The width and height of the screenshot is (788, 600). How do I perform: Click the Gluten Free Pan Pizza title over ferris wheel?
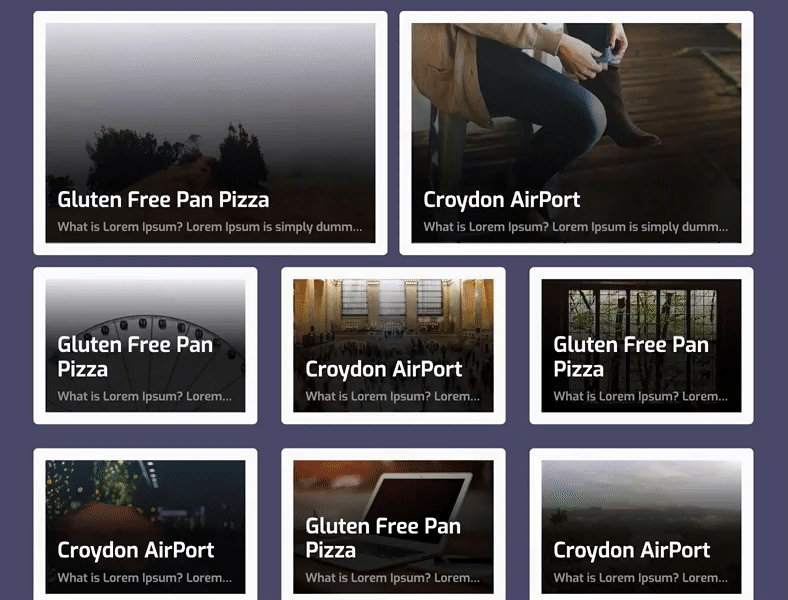pos(135,357)
